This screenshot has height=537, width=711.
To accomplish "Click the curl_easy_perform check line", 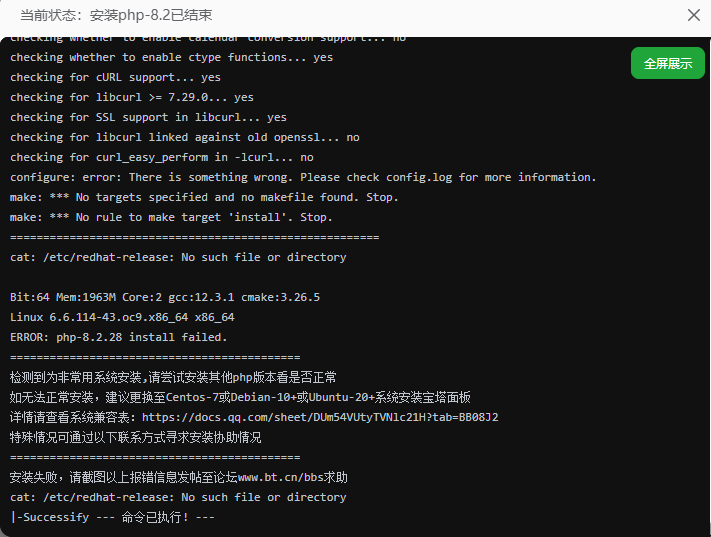I will point(161,157).
